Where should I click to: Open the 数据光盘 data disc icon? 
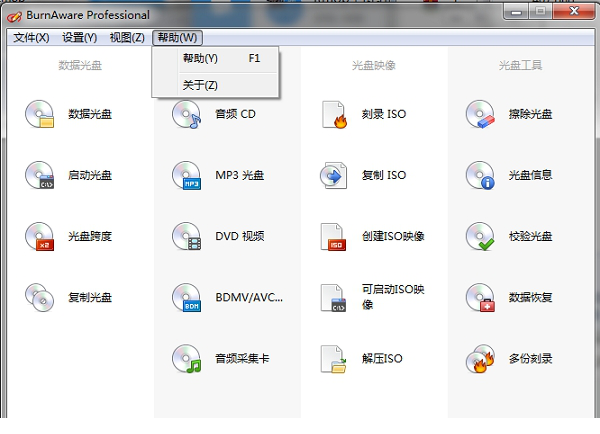pyautogui.click(x=39, y=114)
